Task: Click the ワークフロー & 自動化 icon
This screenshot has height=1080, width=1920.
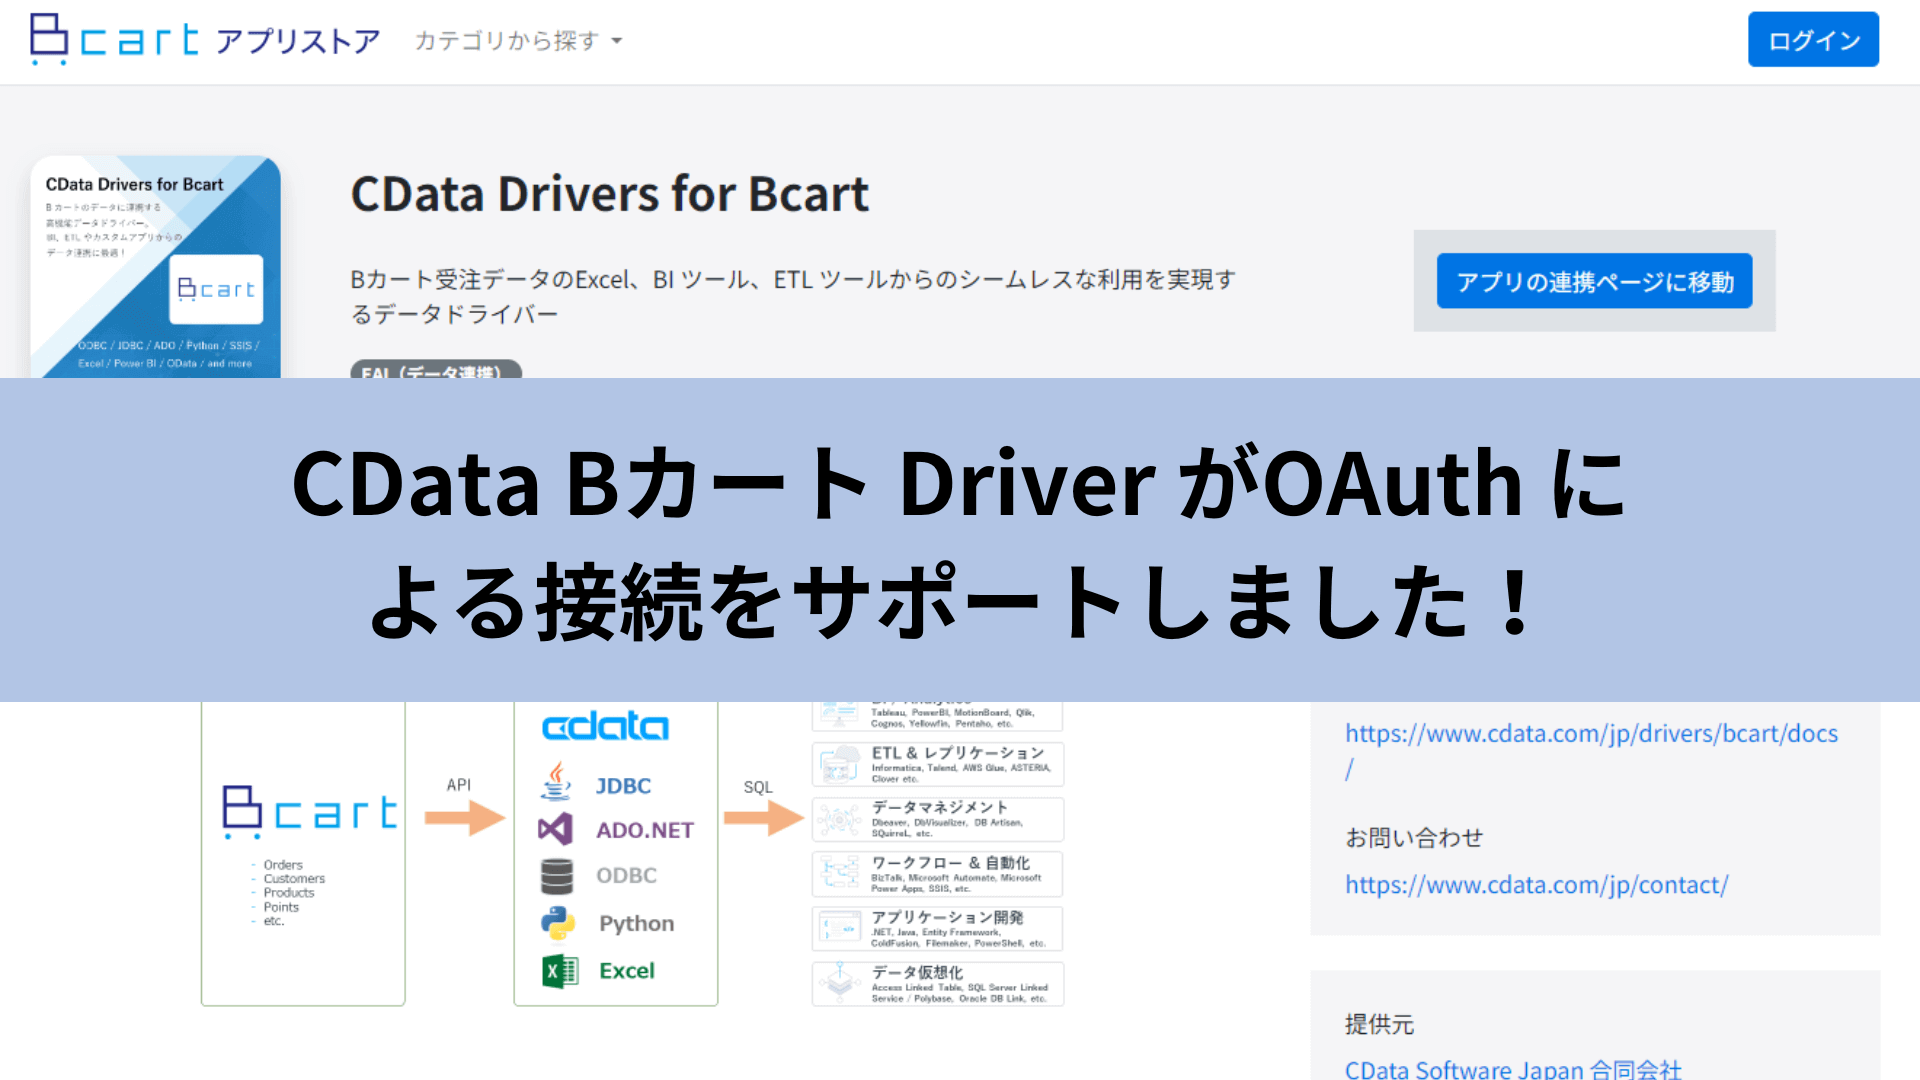Action: click(840, 873)
